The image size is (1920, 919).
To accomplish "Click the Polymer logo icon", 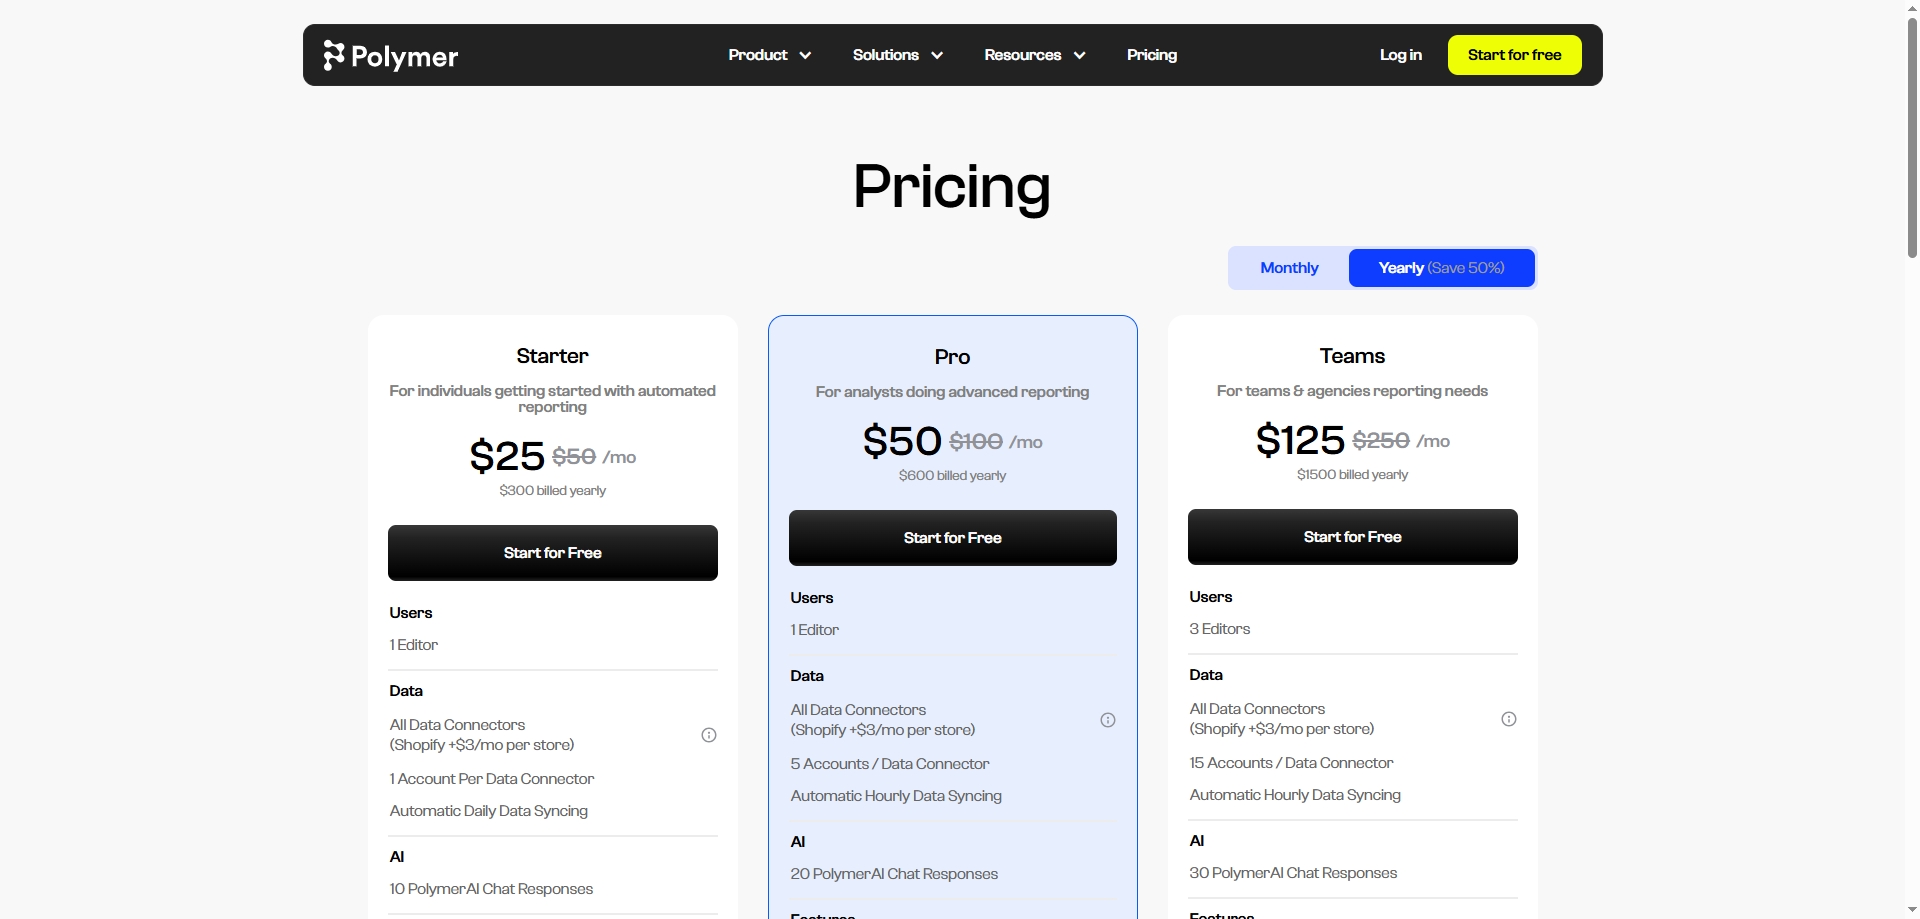I will click(x=334, y=55).
